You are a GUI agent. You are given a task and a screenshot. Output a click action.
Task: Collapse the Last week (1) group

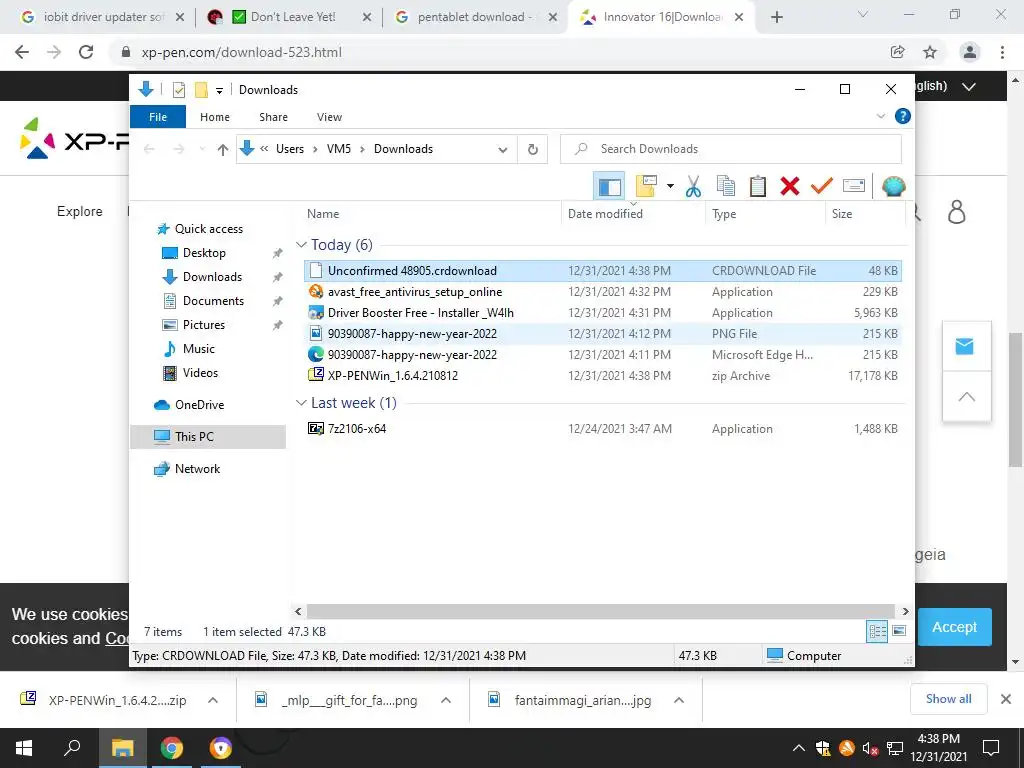[301, 403]
